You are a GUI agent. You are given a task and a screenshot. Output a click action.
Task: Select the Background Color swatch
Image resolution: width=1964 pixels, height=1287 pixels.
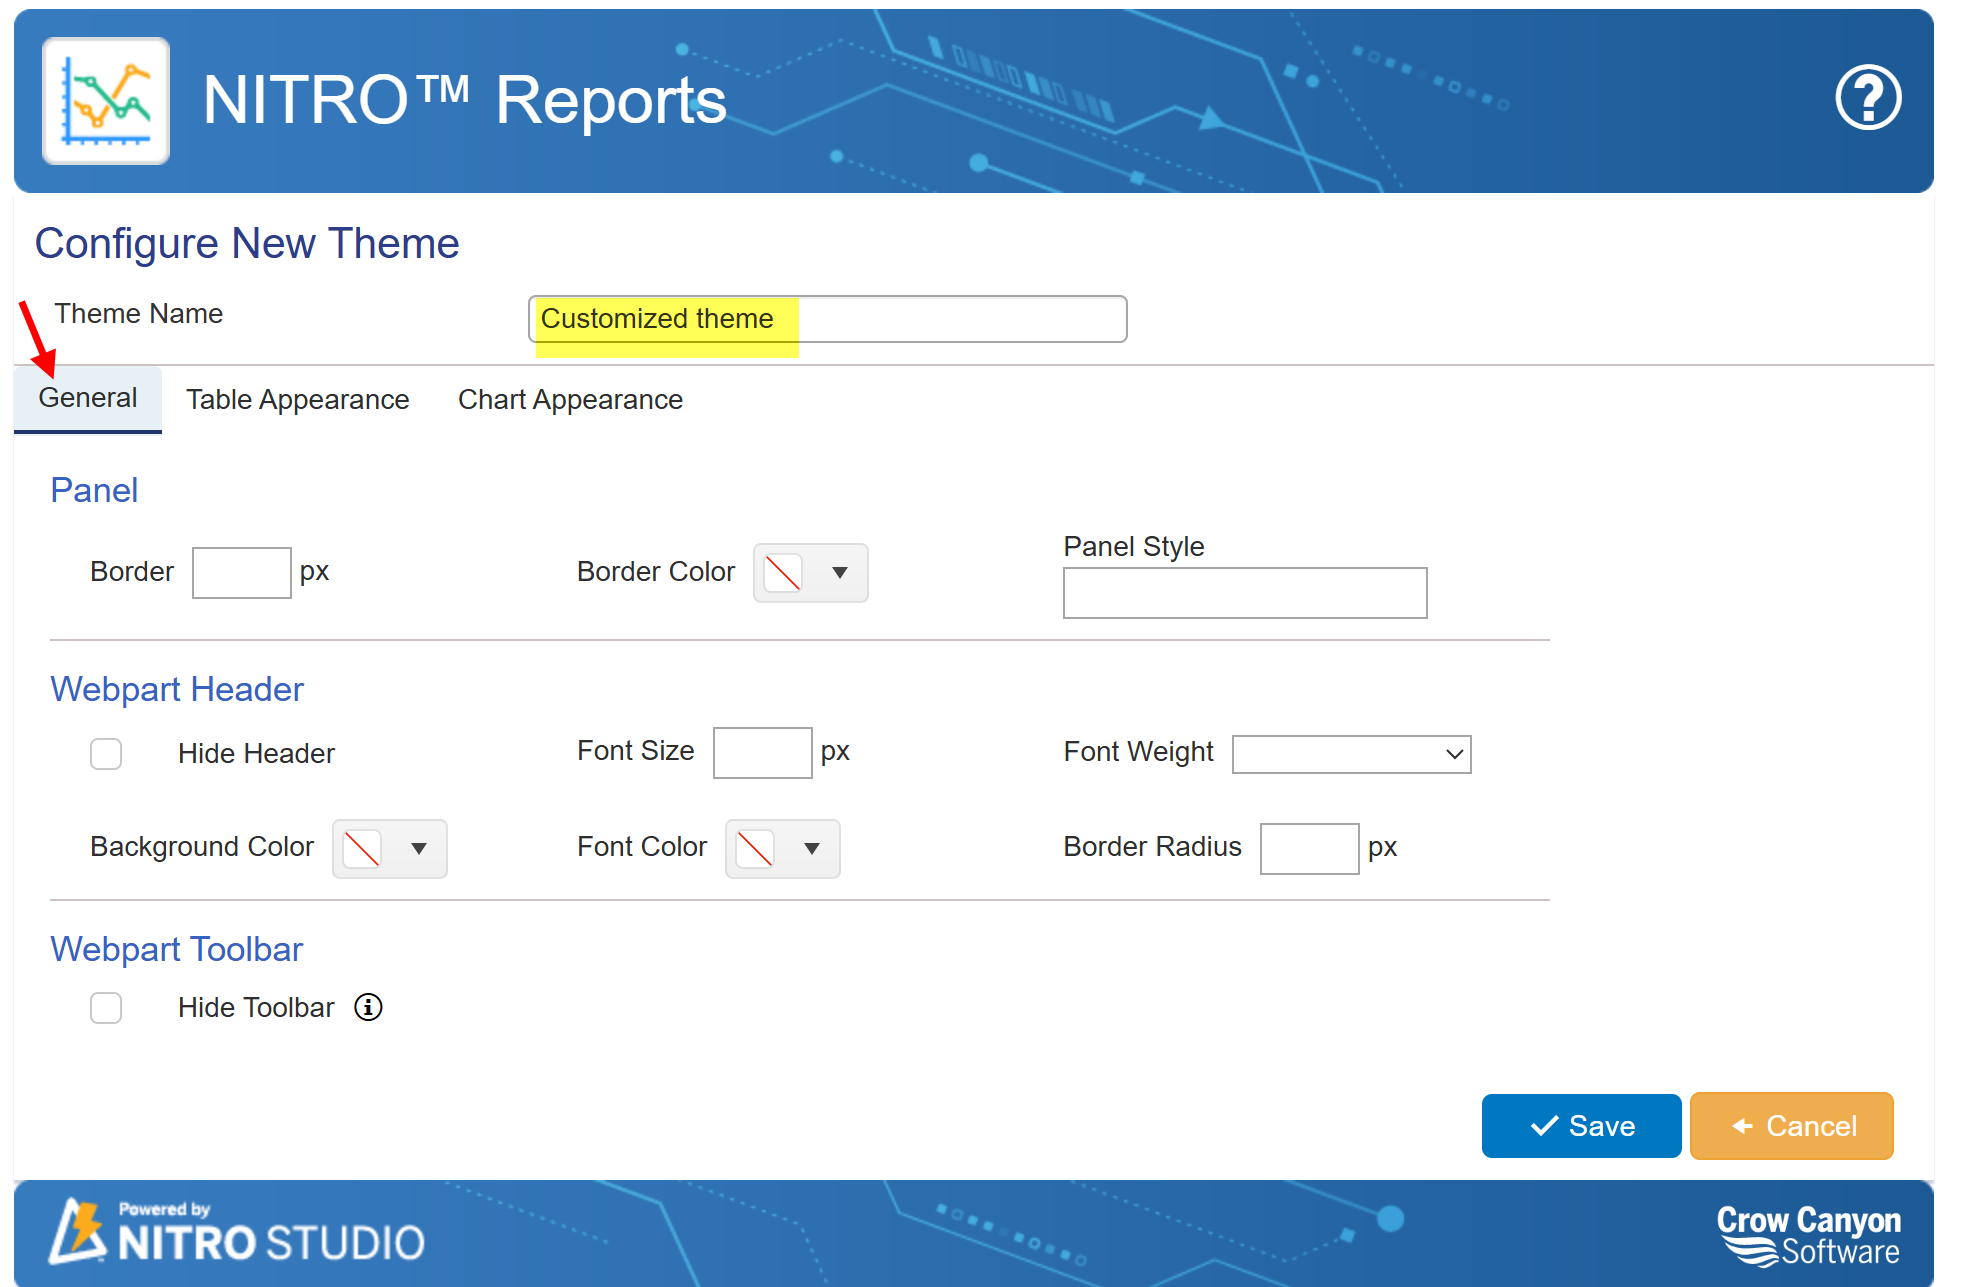click(x=361, y=848)
